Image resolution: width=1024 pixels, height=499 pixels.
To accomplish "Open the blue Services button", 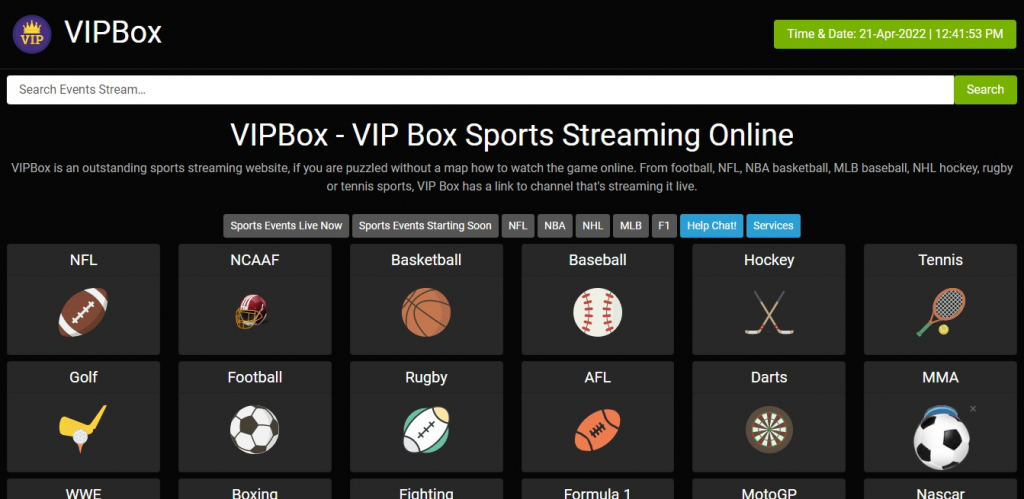I will [x=773, y=226].
